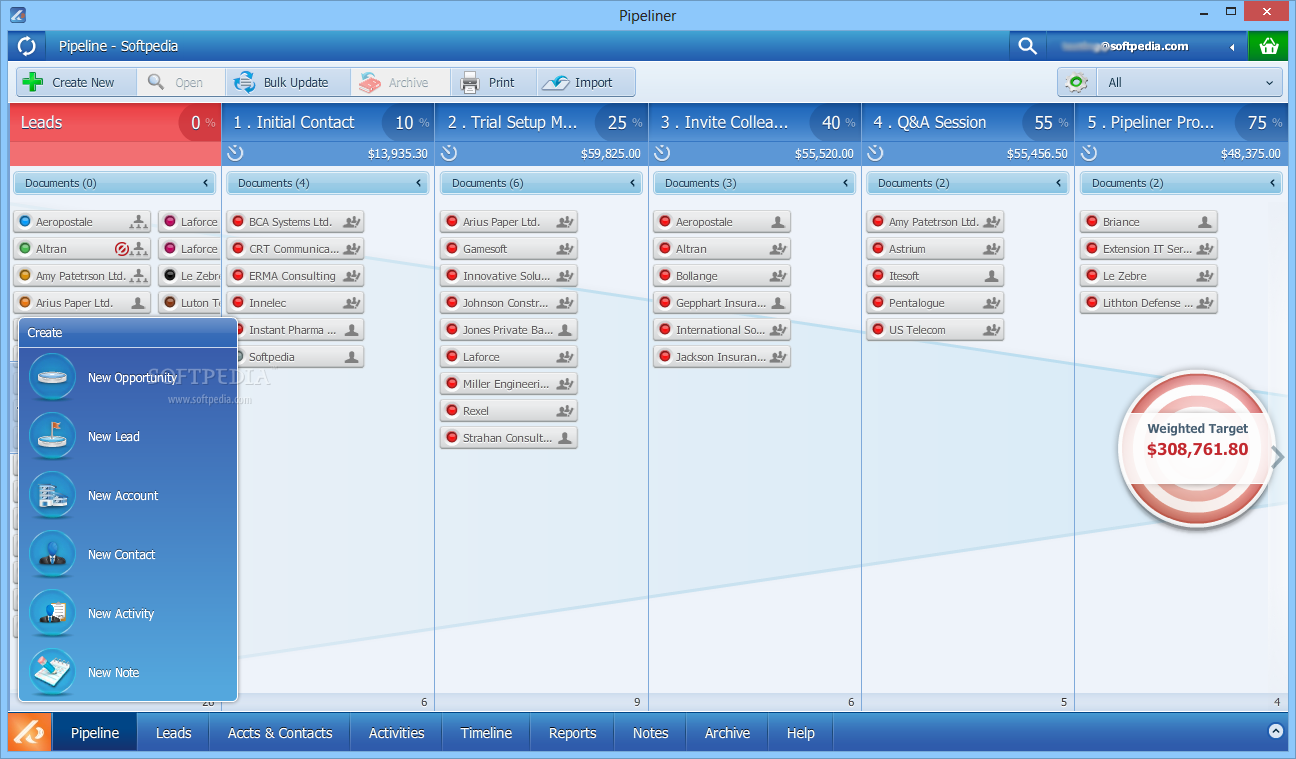Open the Help tab
Viewport: 1296px width, 759px height.
[800, 733]
